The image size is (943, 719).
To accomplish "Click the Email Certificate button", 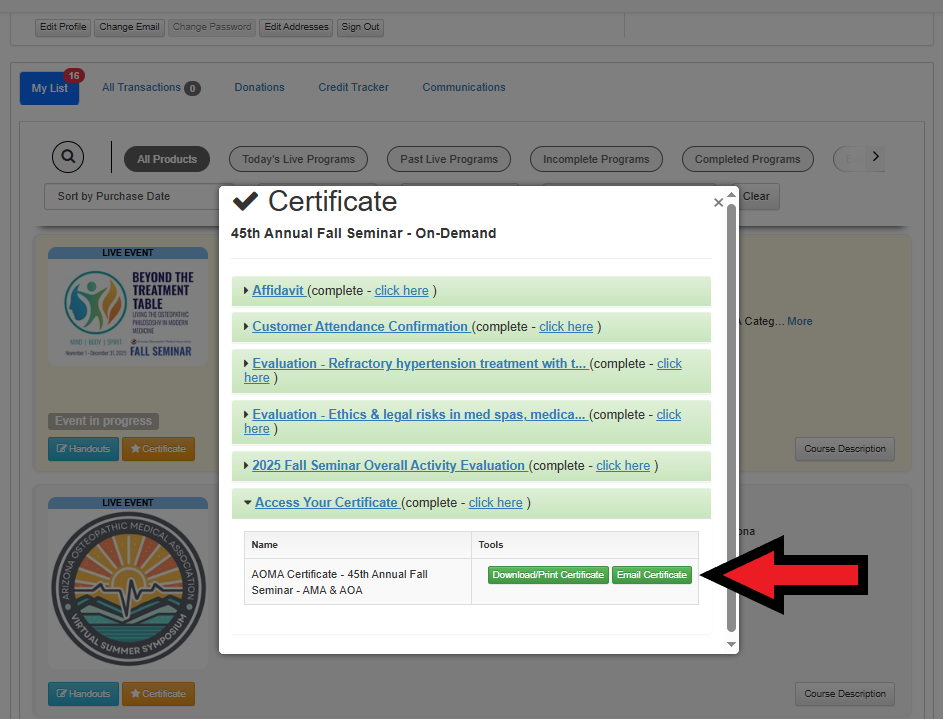I will (651, 575).
